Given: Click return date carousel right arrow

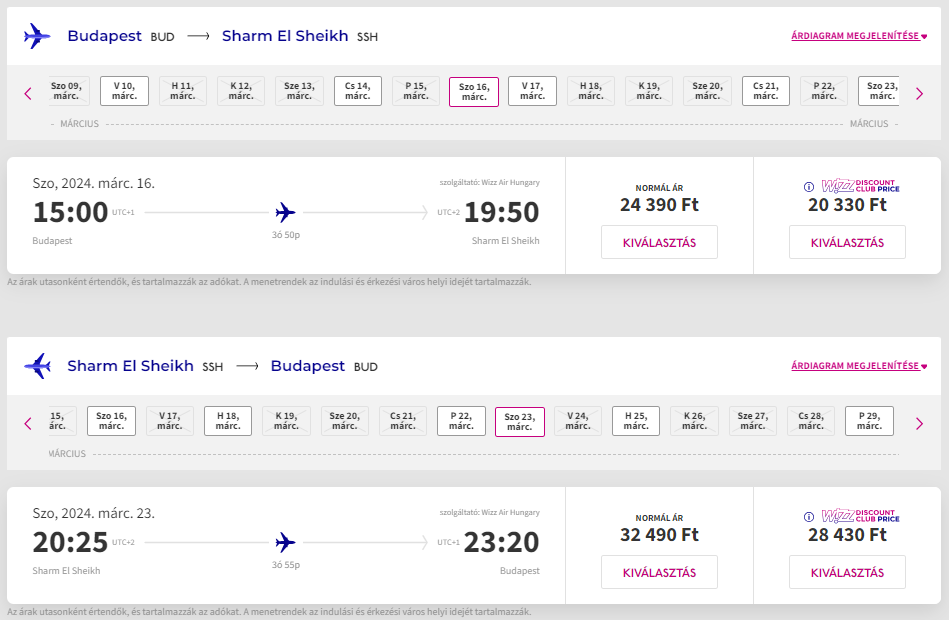Looking at the screenshot, I should pyautogui.click(x=919, y=423).
